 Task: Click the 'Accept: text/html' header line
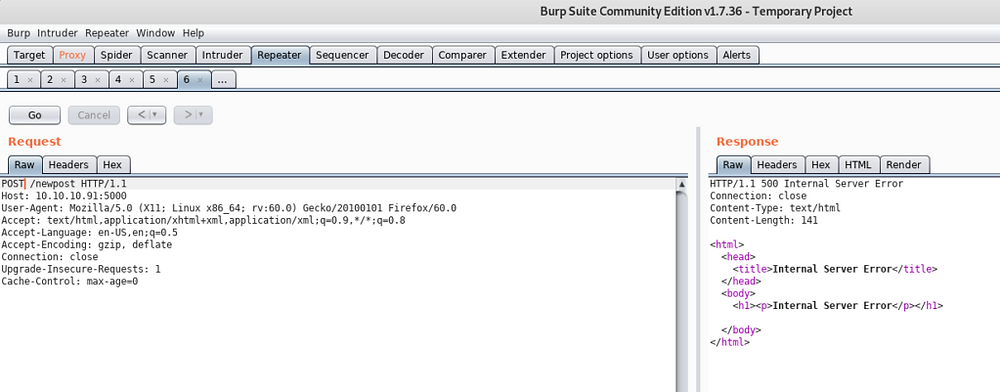(x=203, y=221)
